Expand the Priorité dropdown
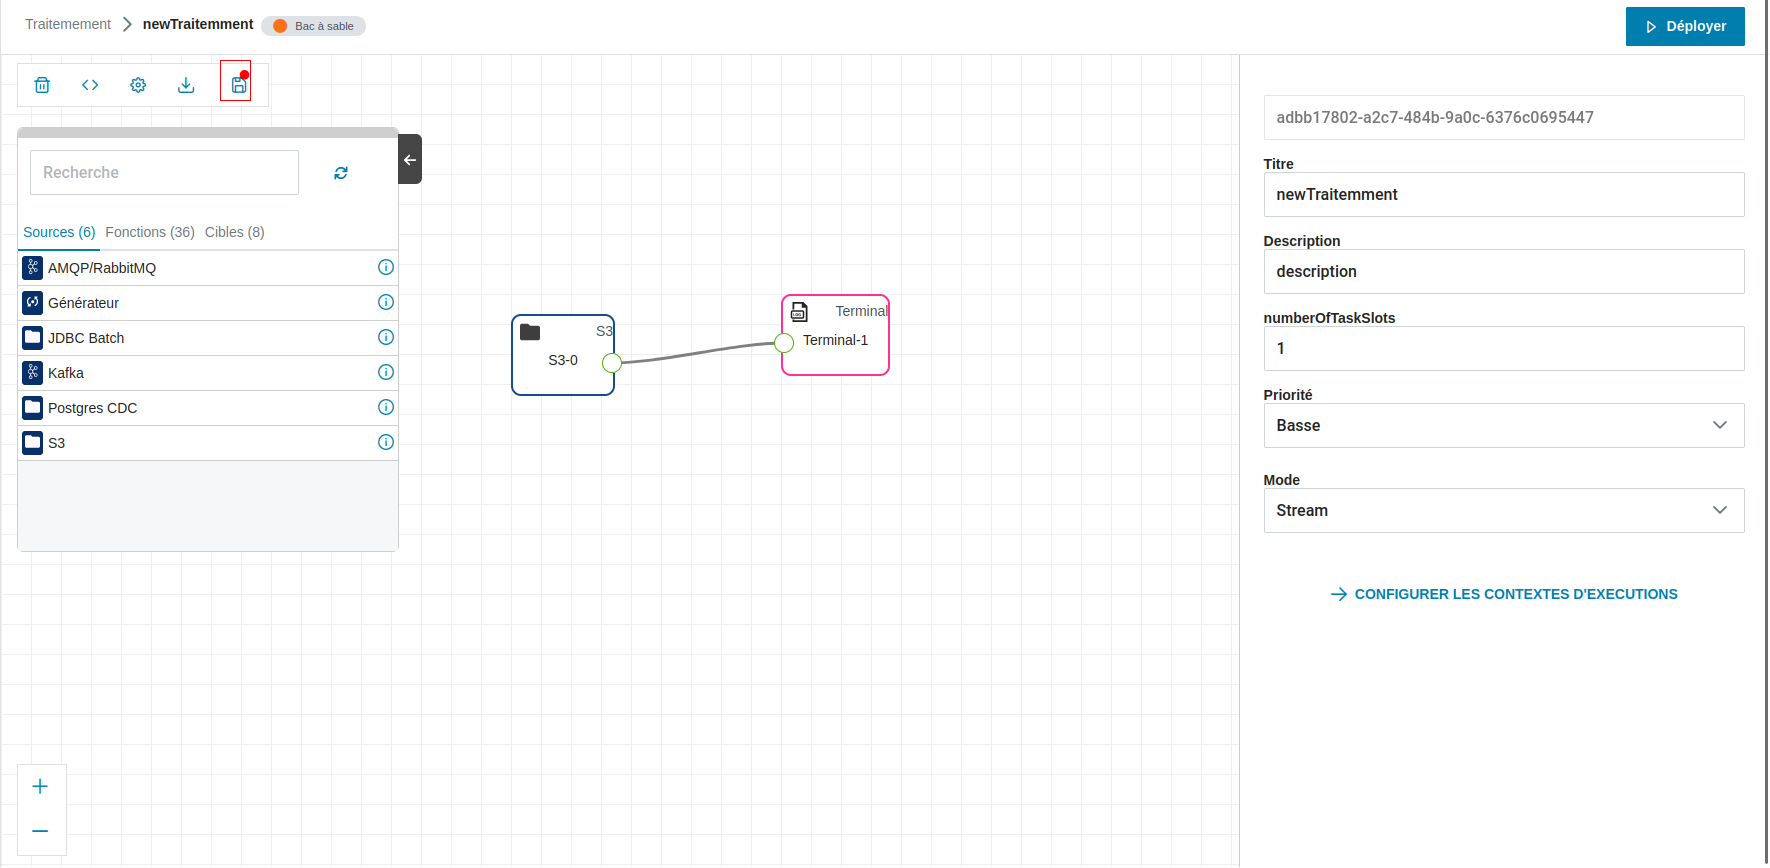This screenshot has width=1770, height=868. click(x=1503, y=425)
